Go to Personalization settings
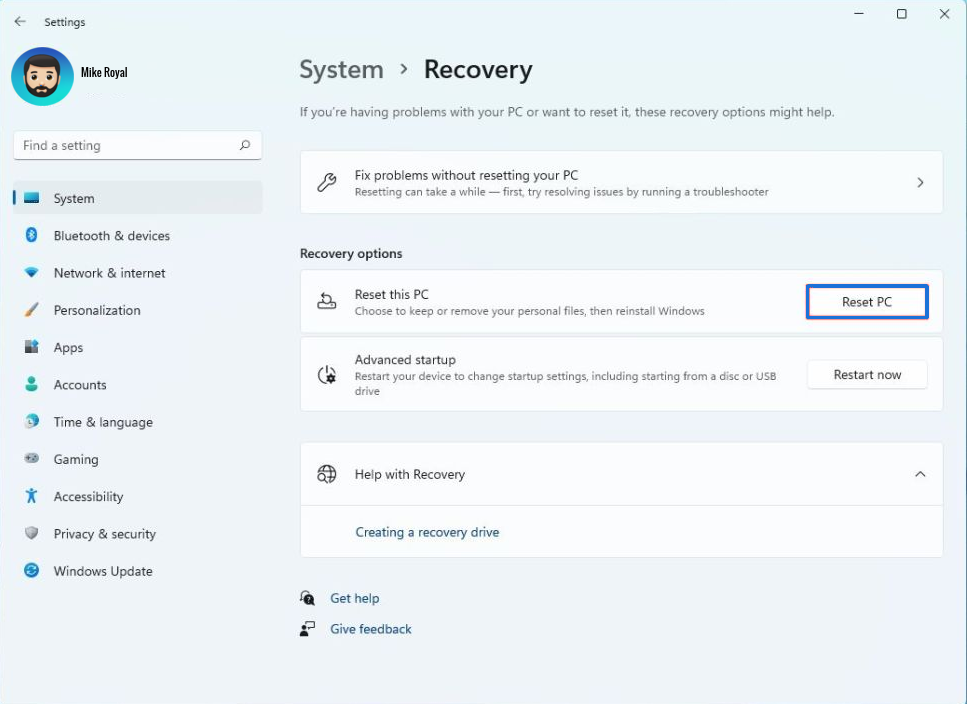This screenshot has height=704, width=967. coord(138,310)
